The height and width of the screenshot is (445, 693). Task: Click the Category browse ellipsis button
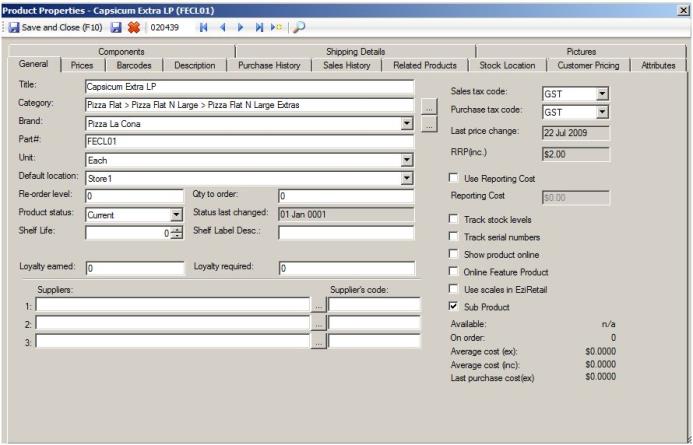(x=428, y=104)
